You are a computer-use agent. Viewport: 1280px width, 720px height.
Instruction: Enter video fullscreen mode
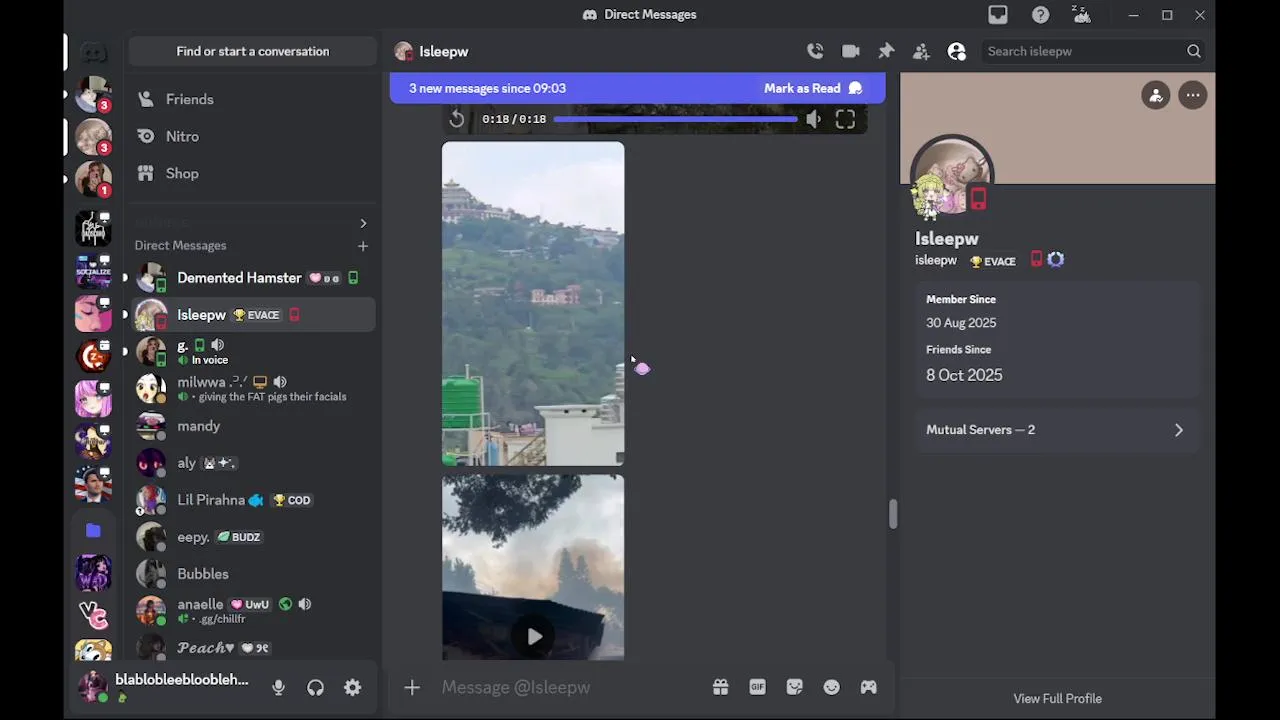tap(845, 119)
